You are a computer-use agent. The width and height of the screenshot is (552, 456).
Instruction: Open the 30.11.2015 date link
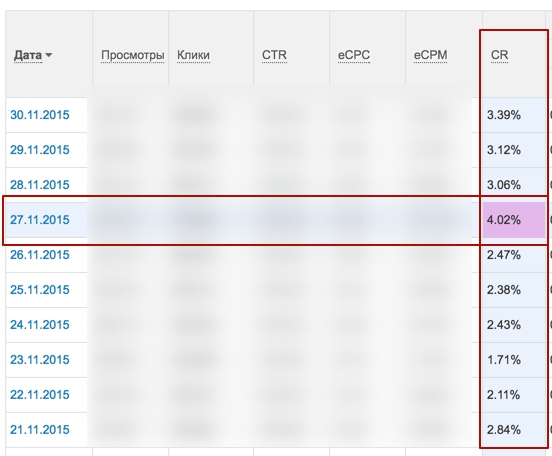[x=40, y=115]
